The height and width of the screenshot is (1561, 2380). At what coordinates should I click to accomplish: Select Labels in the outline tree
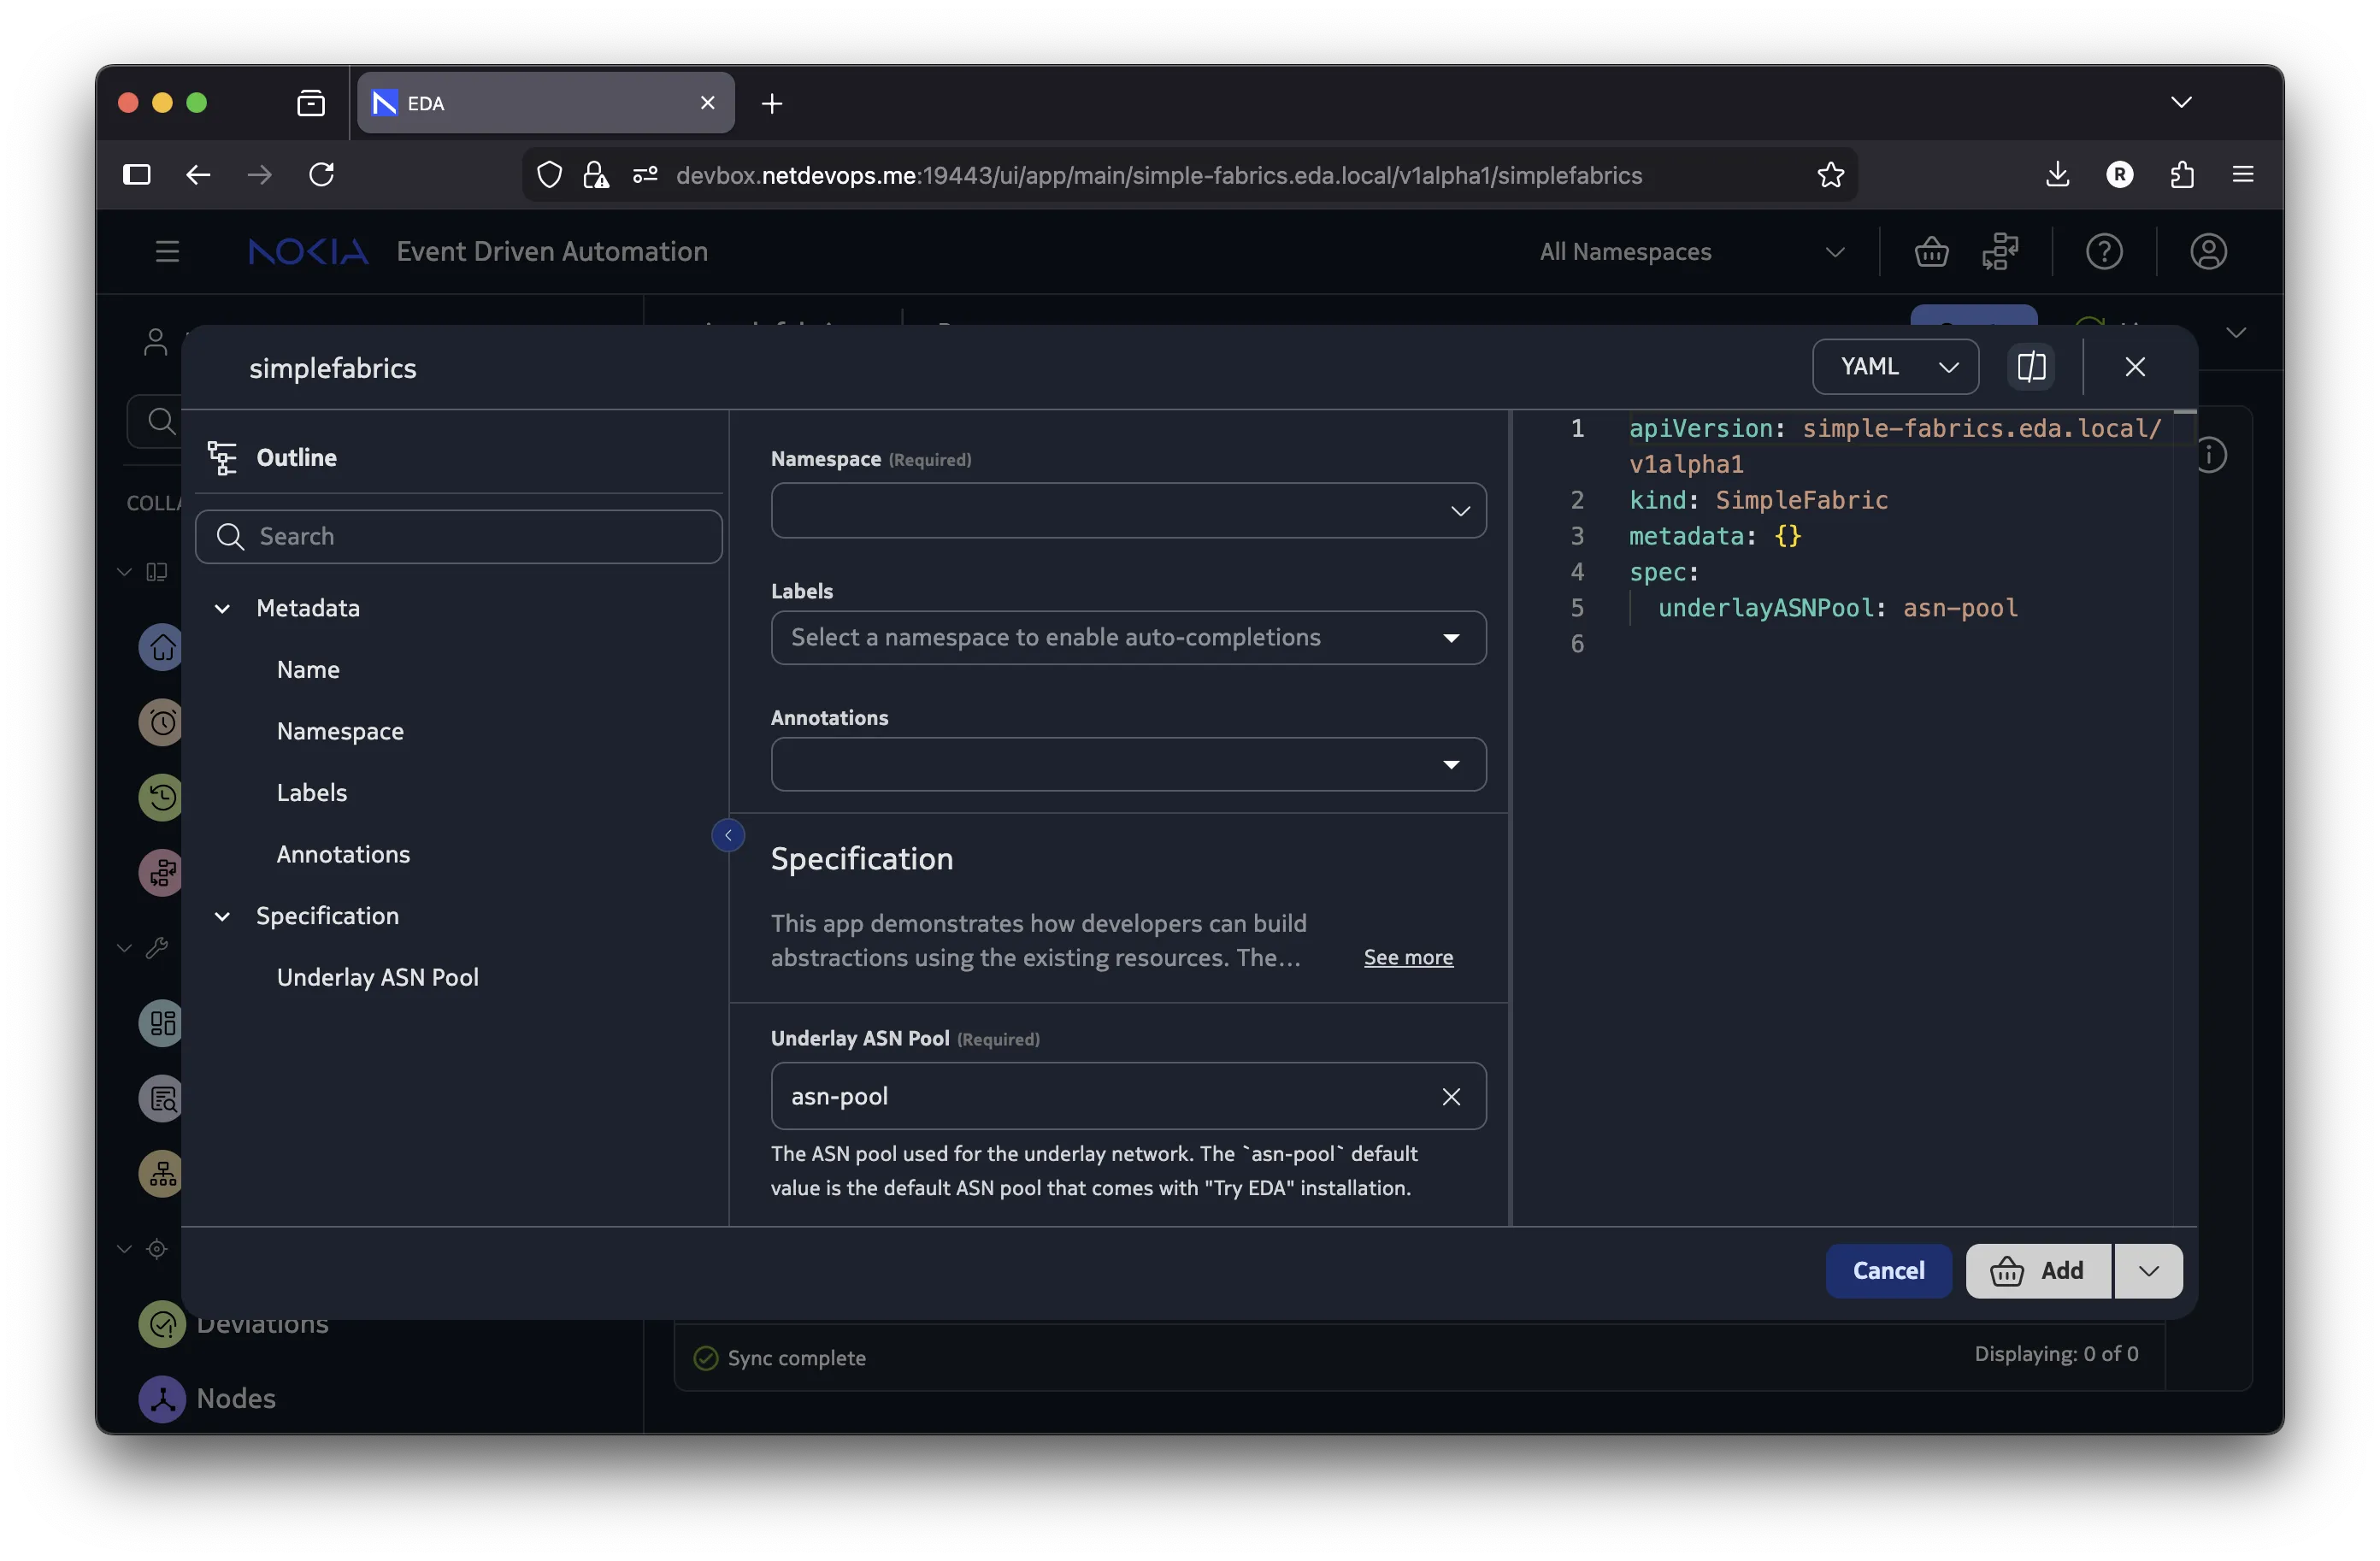tap(312, 793)
